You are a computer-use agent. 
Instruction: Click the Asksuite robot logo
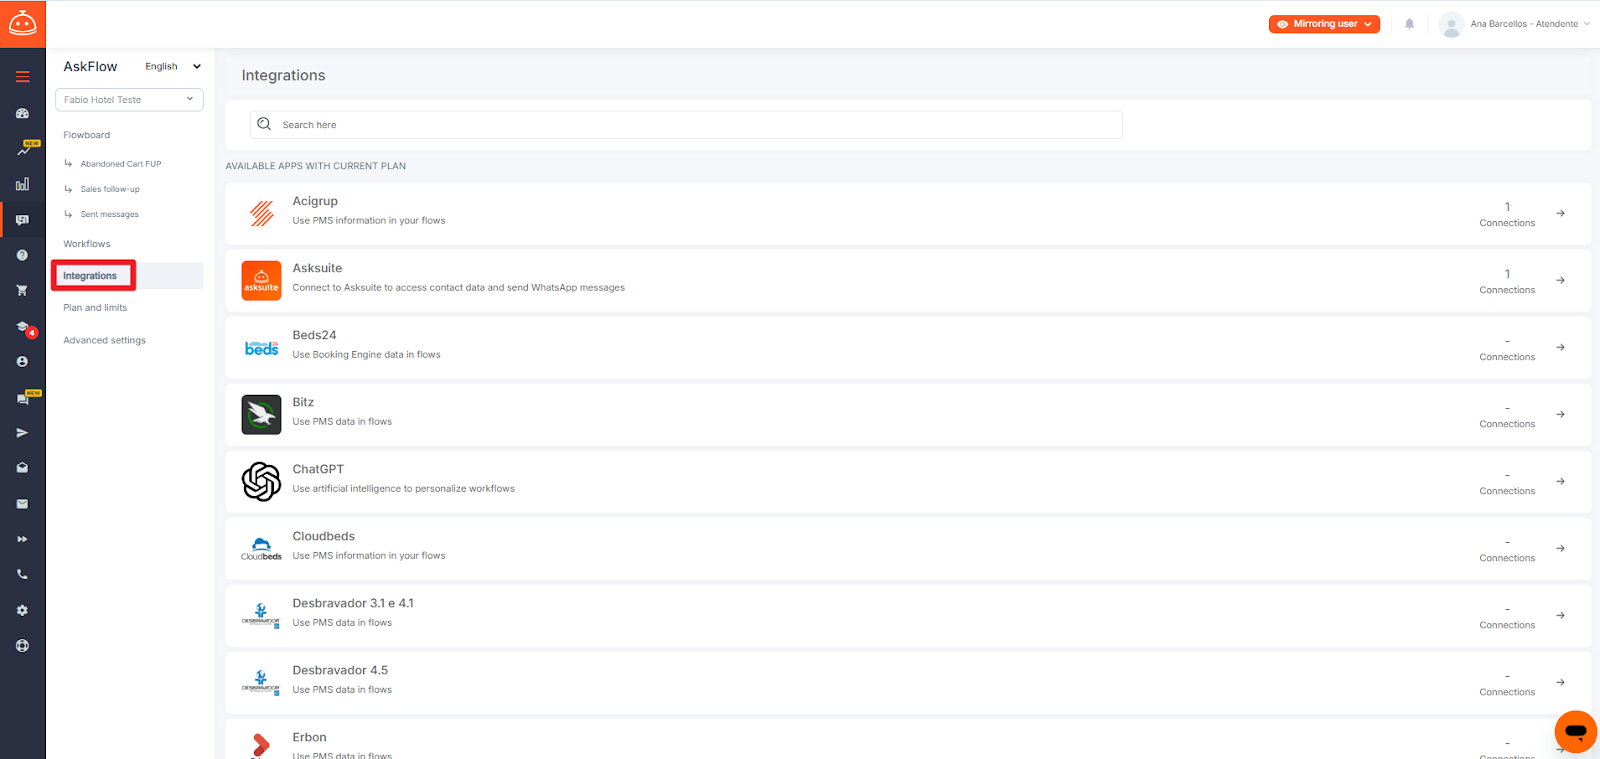point(22,24)
